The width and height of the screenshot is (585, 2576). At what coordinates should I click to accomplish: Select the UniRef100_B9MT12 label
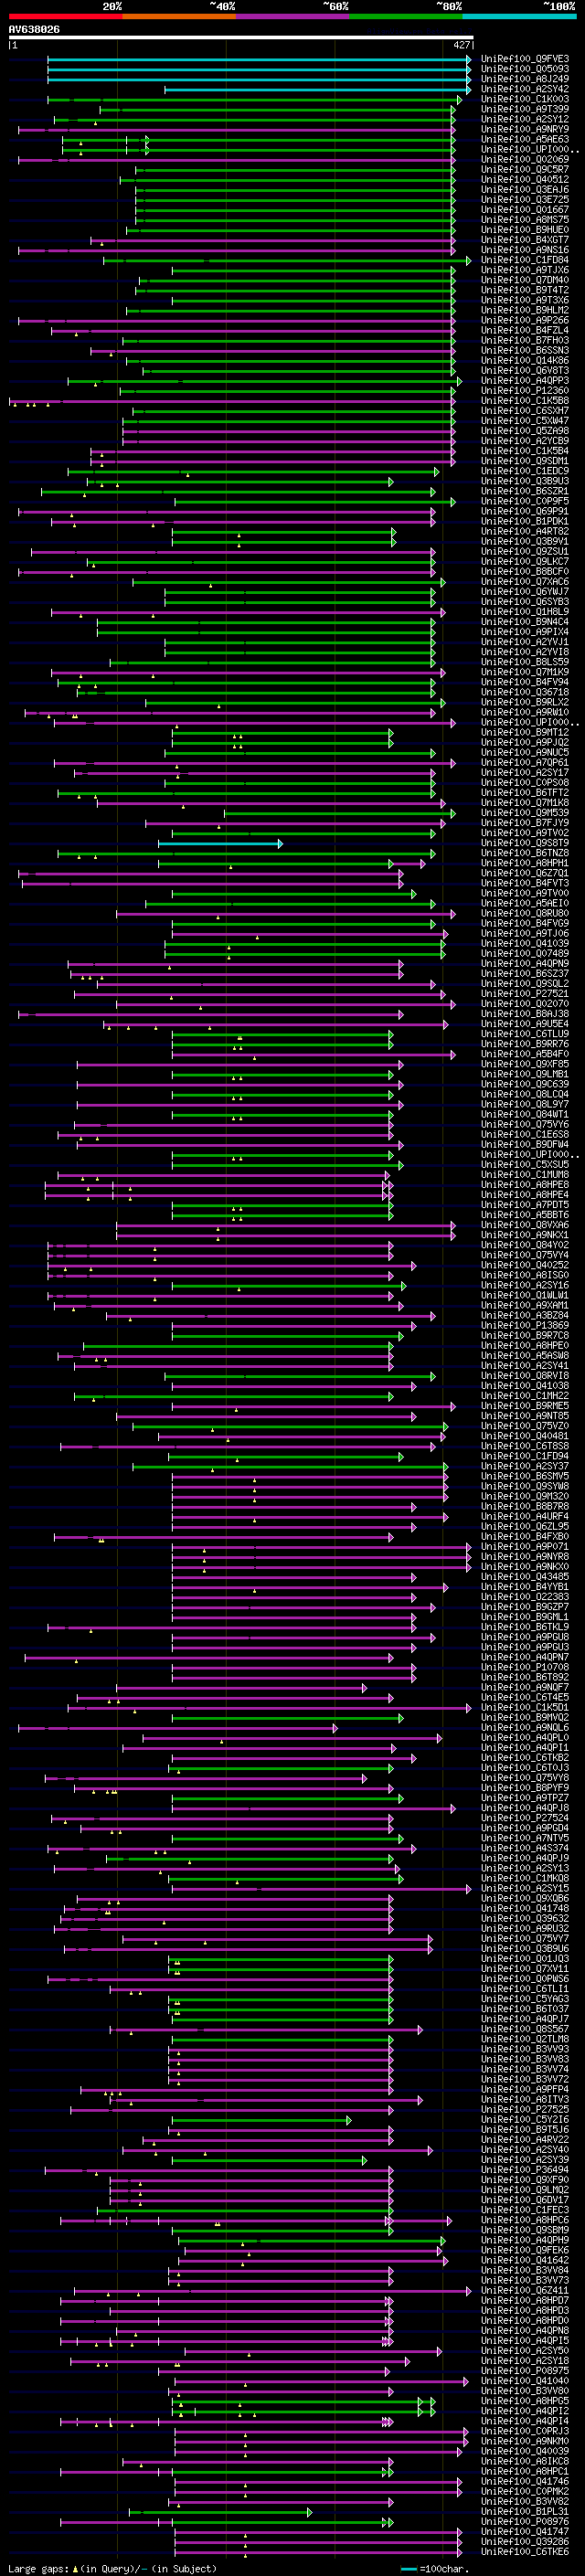coord(525,732)
